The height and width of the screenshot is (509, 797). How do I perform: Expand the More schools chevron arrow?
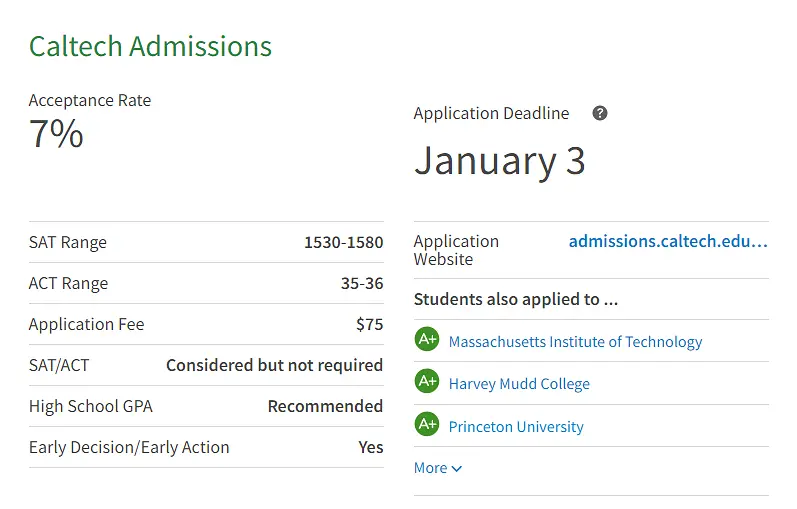click(x=457, y=469)
